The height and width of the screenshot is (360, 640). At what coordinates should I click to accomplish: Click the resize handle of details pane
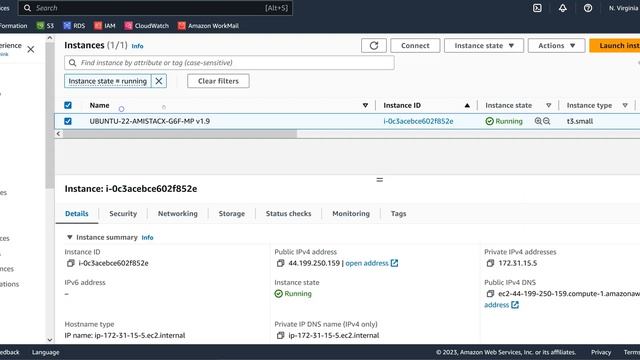coord(380,180)
